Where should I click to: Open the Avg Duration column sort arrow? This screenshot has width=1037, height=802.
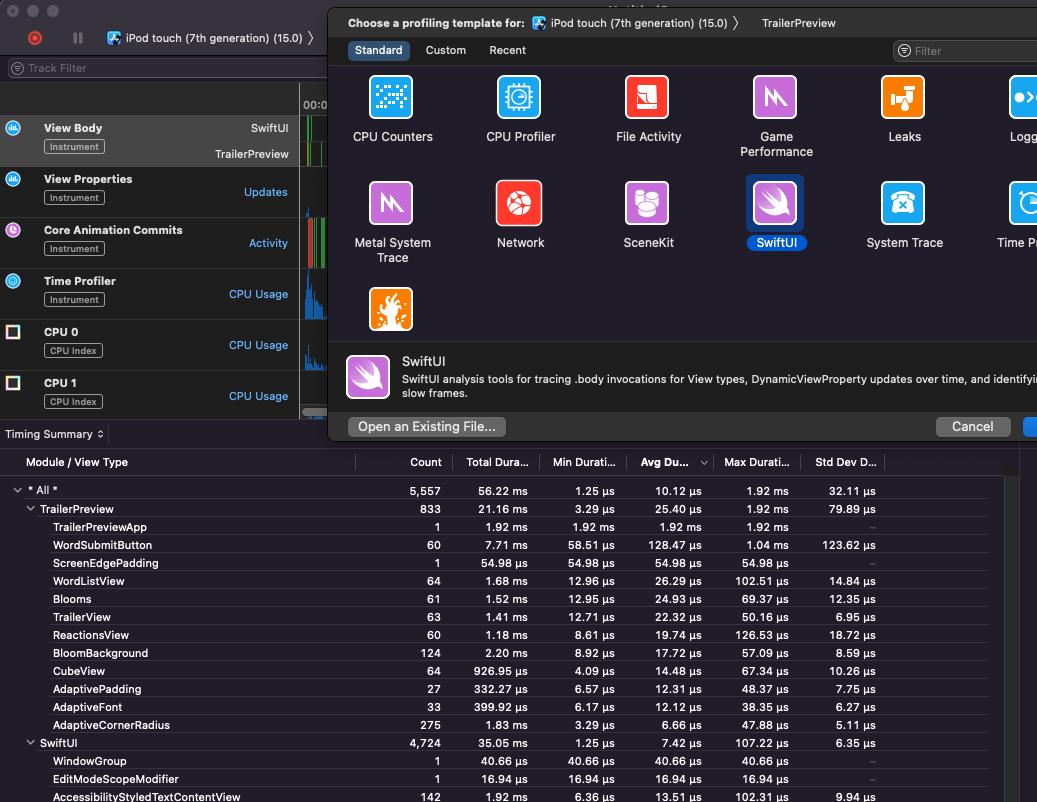(704, 463)
